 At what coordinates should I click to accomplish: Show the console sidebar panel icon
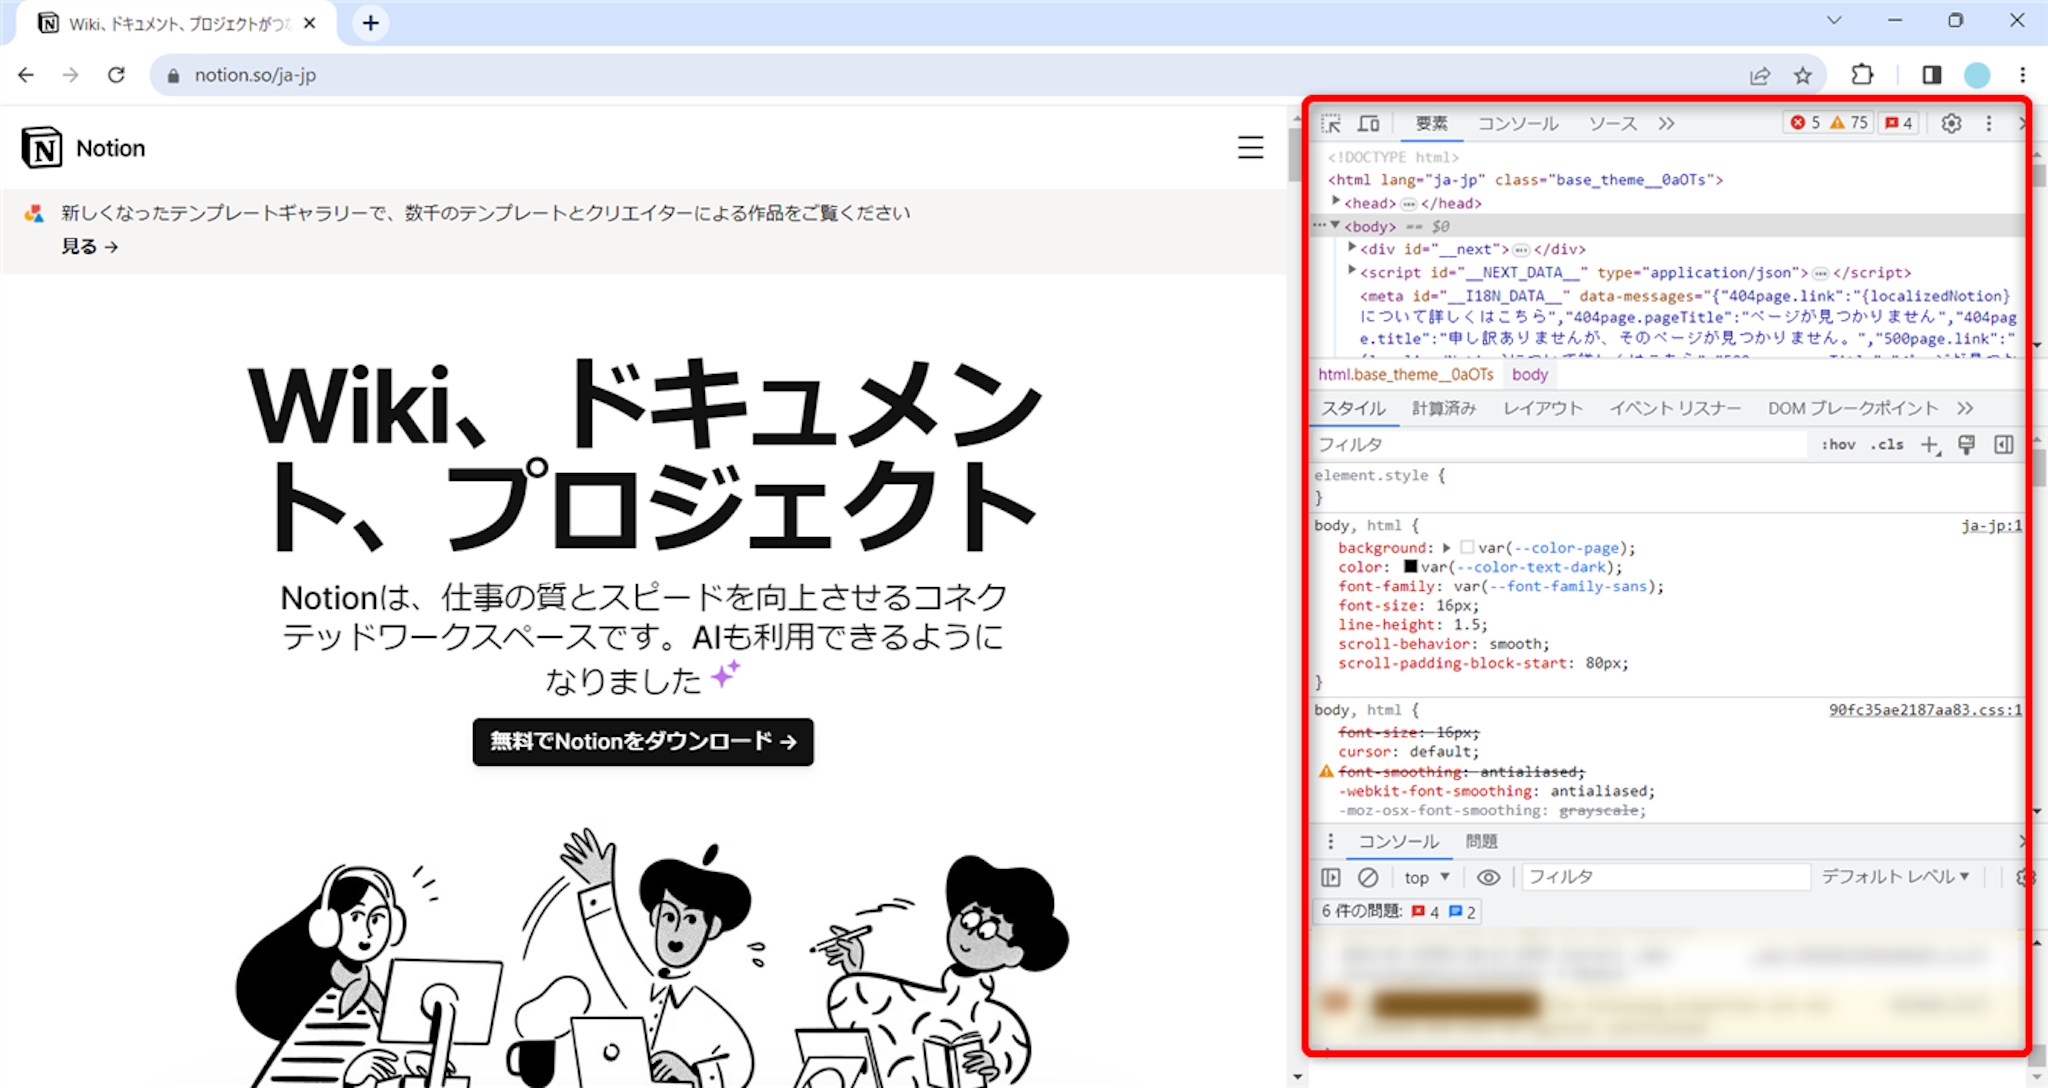coord(1331,877)
